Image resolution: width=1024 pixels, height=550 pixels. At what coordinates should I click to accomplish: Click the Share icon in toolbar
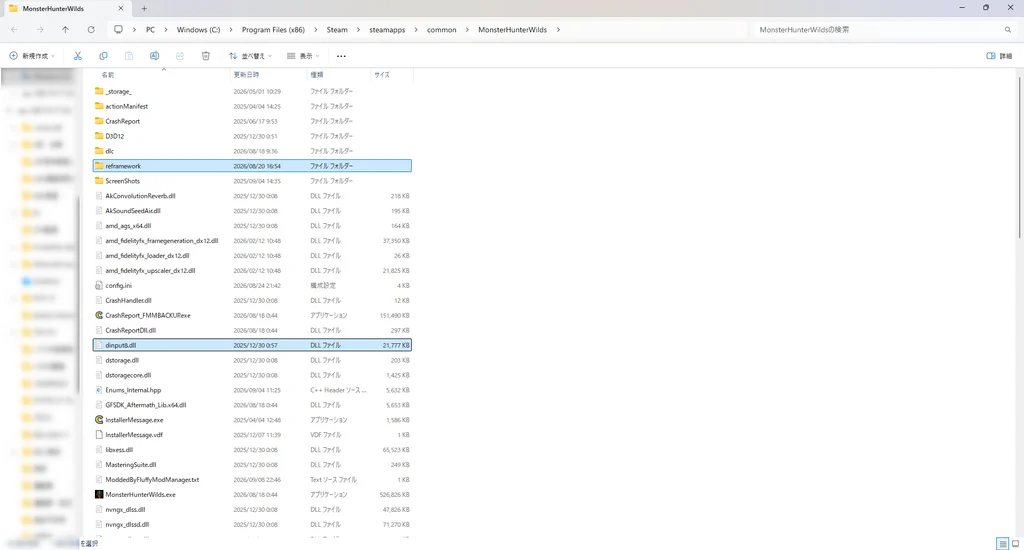tap(180, 56)
